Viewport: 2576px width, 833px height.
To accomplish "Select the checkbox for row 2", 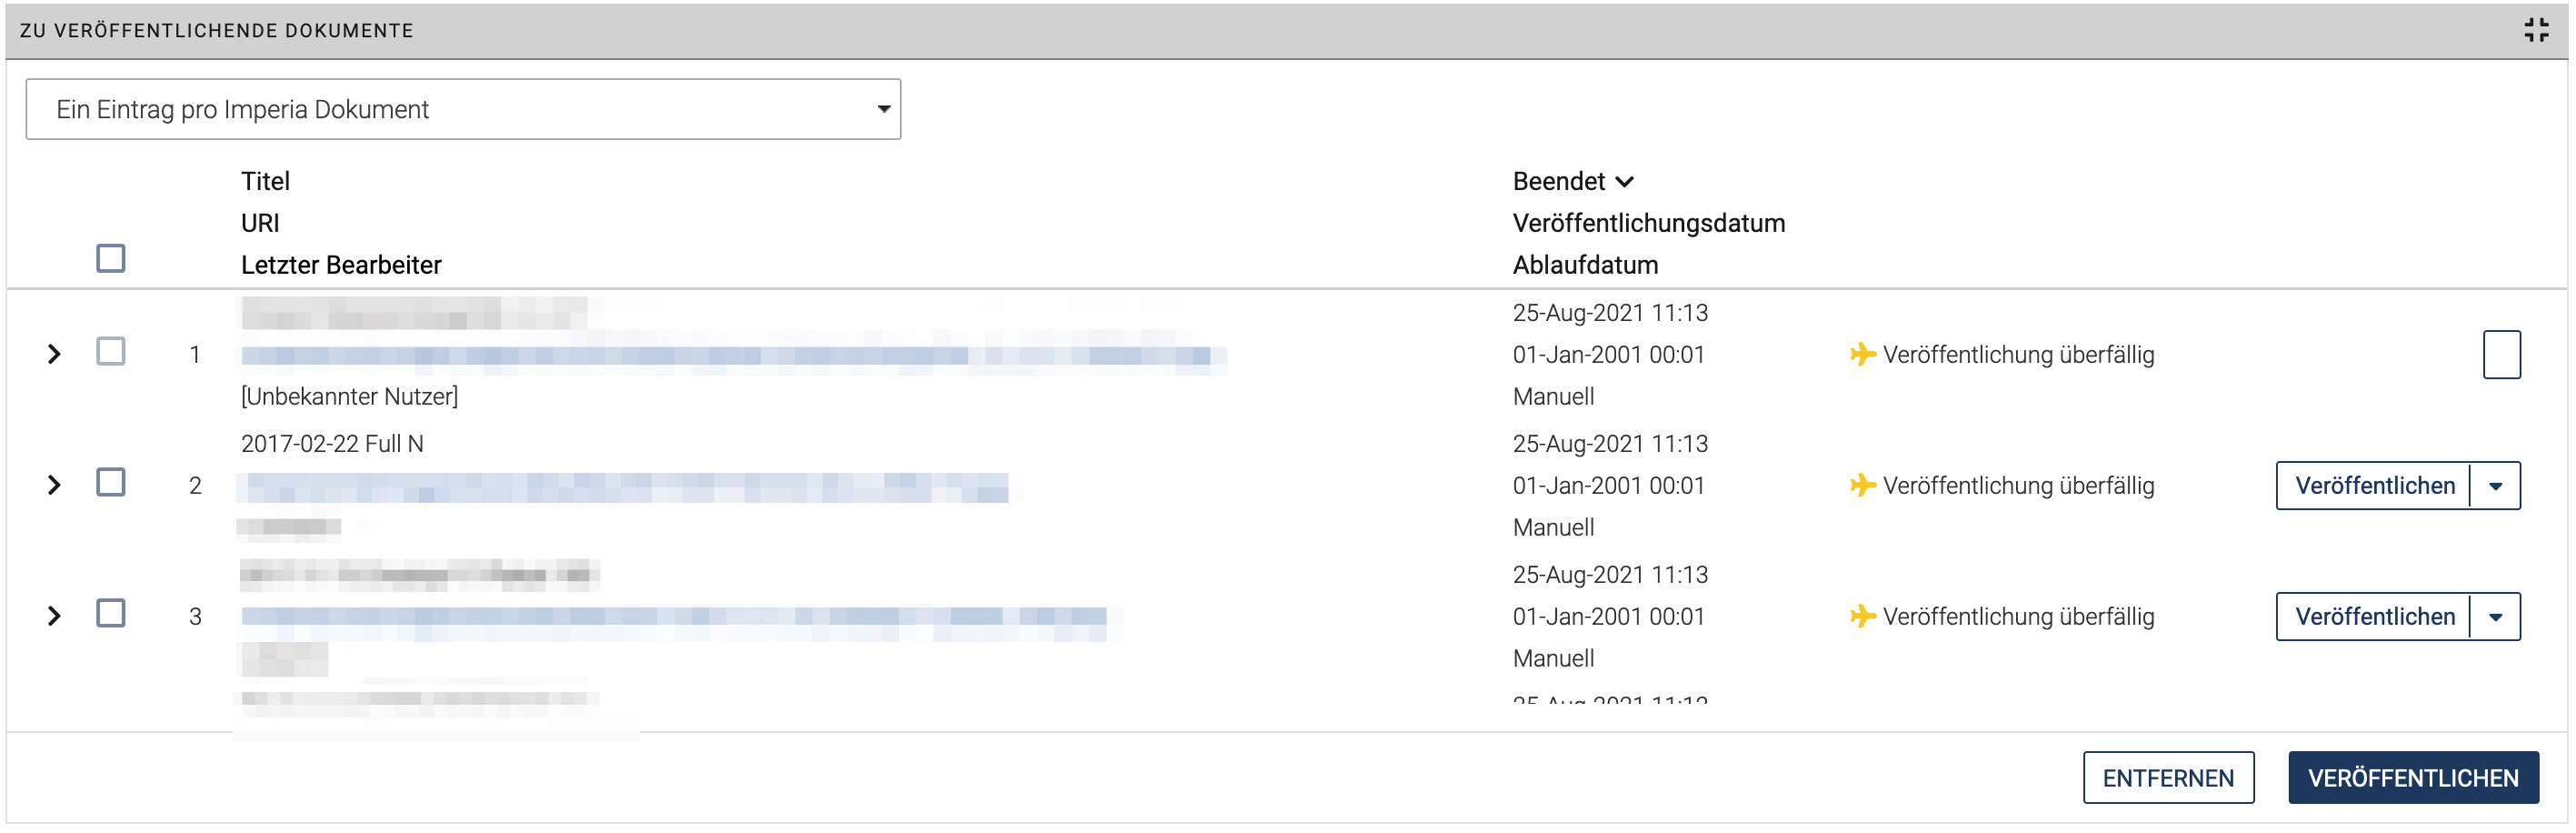I will click(x=111, y=482).
